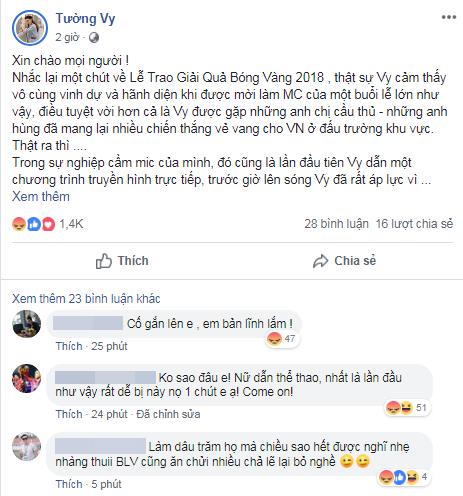Click the Chia sẻ share arrow icon
Image resolution: width=463 pixels, height=496 pixels.
point(320,261)
